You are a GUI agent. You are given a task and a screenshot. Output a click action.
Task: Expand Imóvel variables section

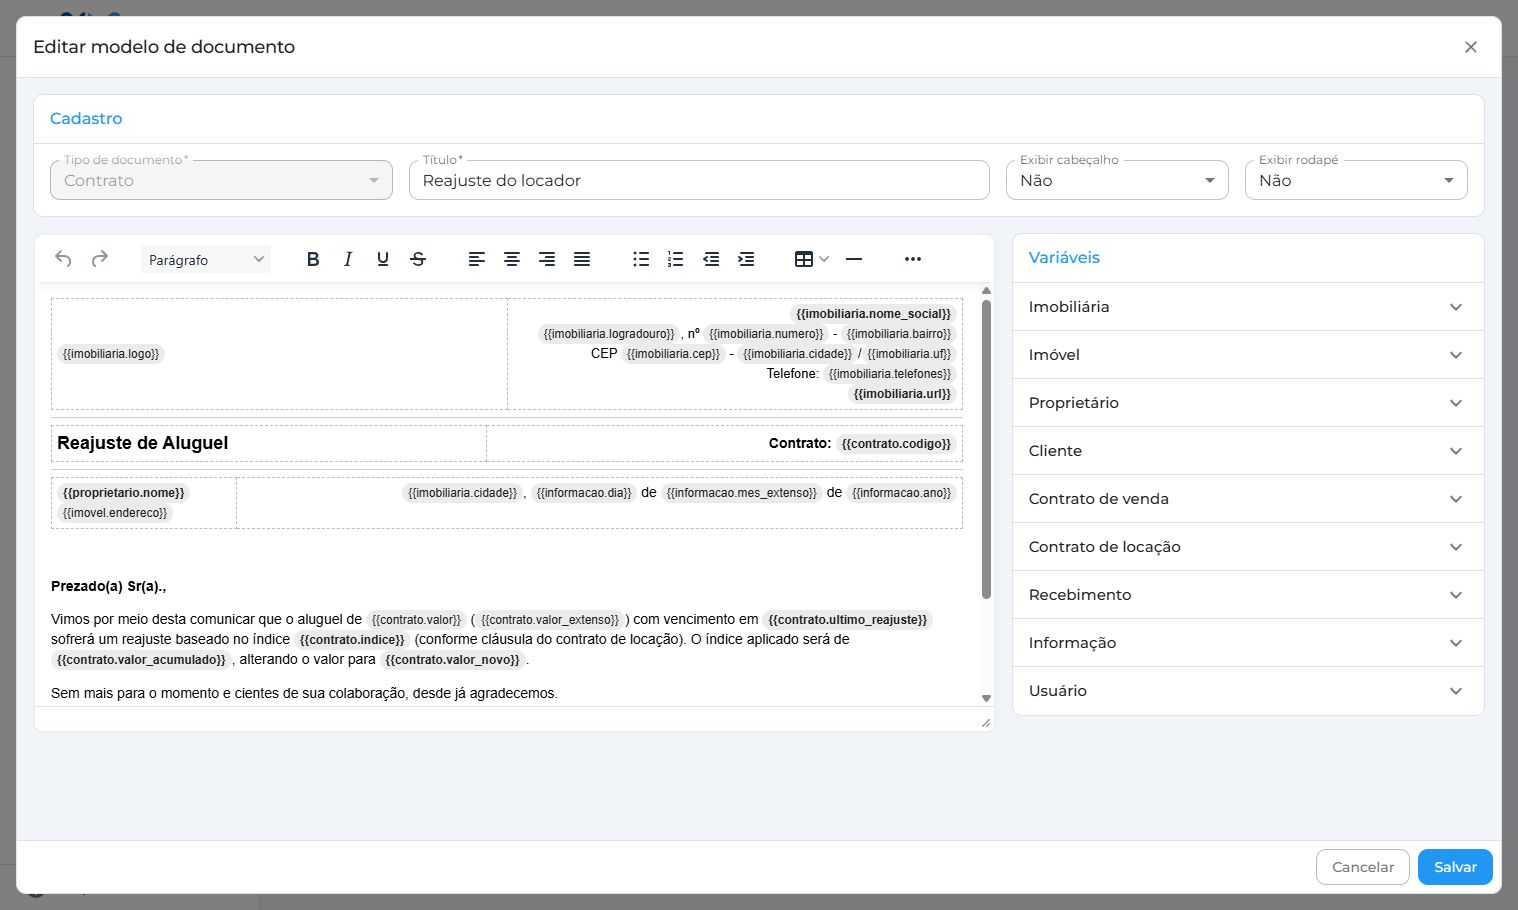[1248, 355]
